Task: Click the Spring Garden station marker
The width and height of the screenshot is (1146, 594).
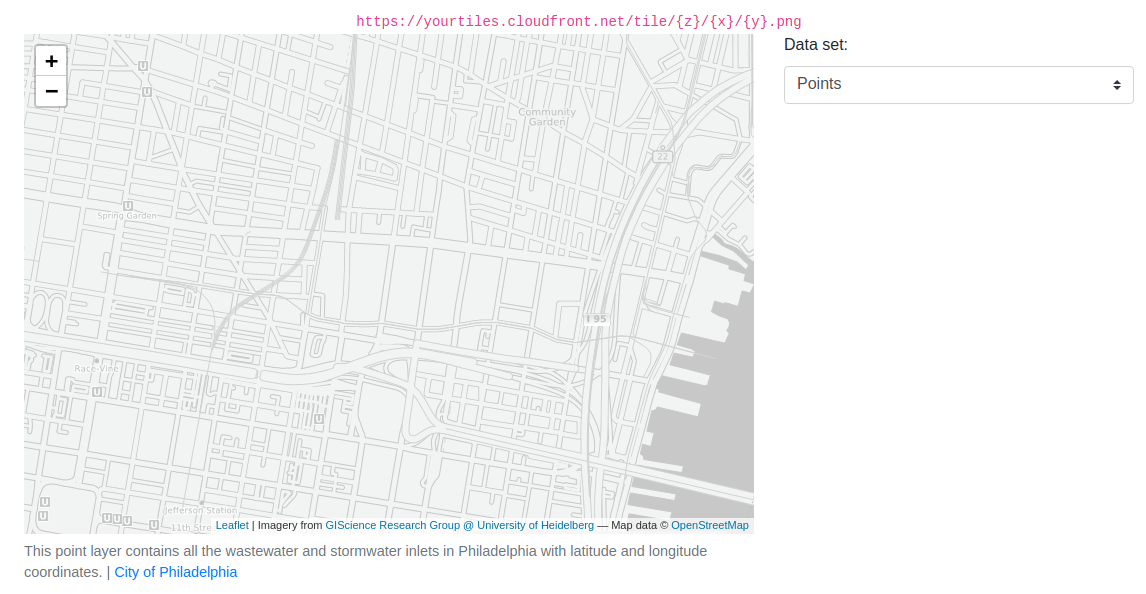Action: pos(126,204)
